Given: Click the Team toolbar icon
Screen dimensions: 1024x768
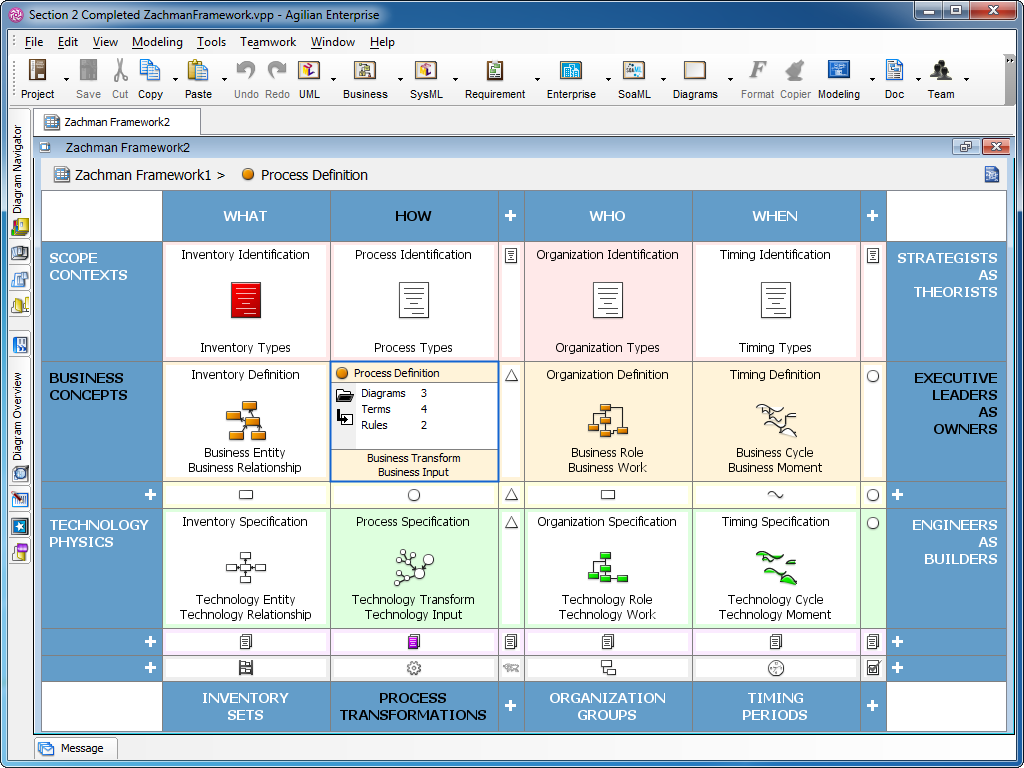Looking at the screenshot, I should [940, 72].
